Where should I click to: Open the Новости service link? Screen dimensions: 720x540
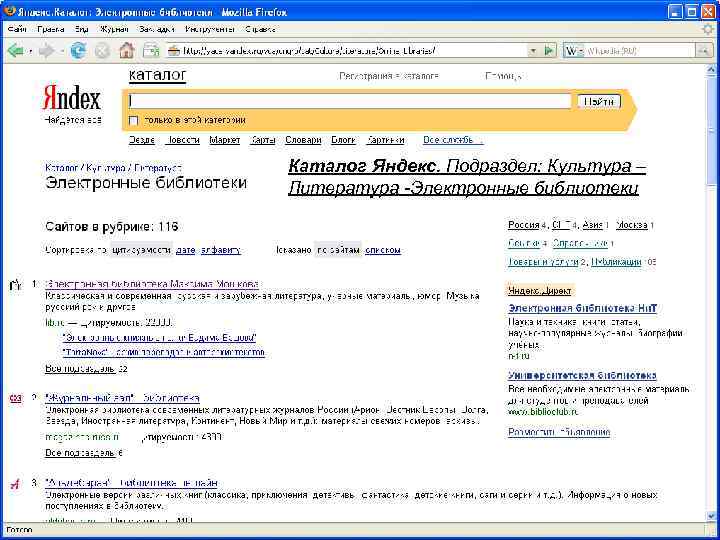[x=182, y=140]
